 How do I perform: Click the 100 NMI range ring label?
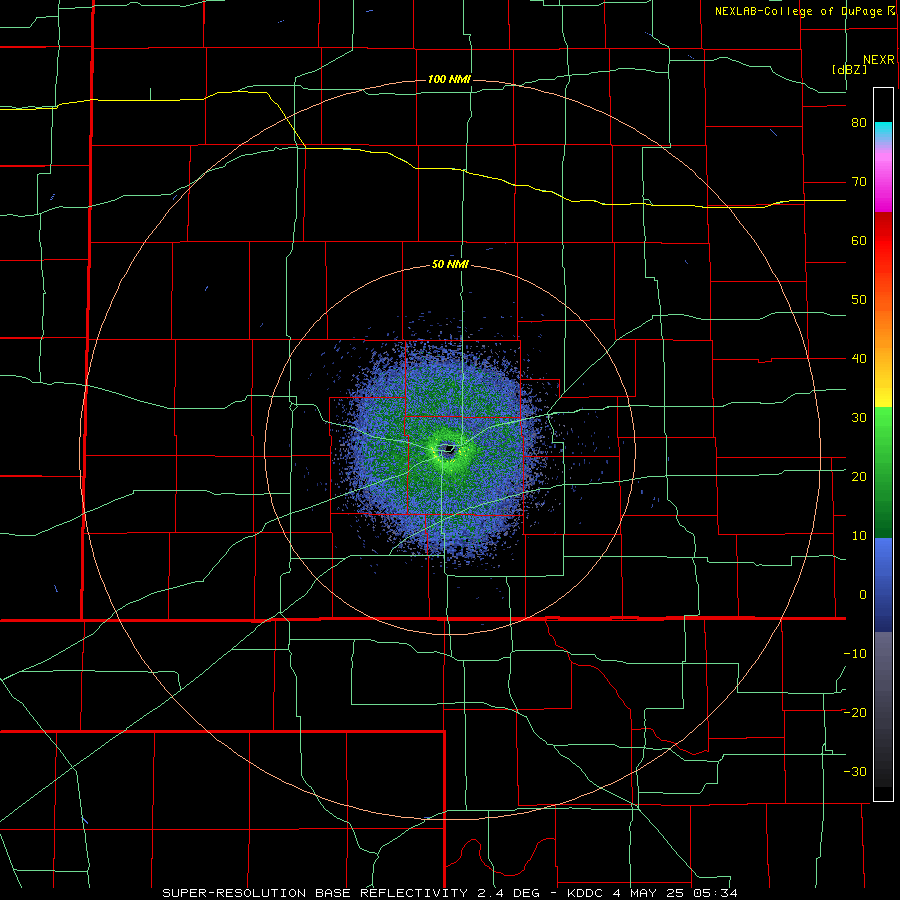click(x=449, y=79)
